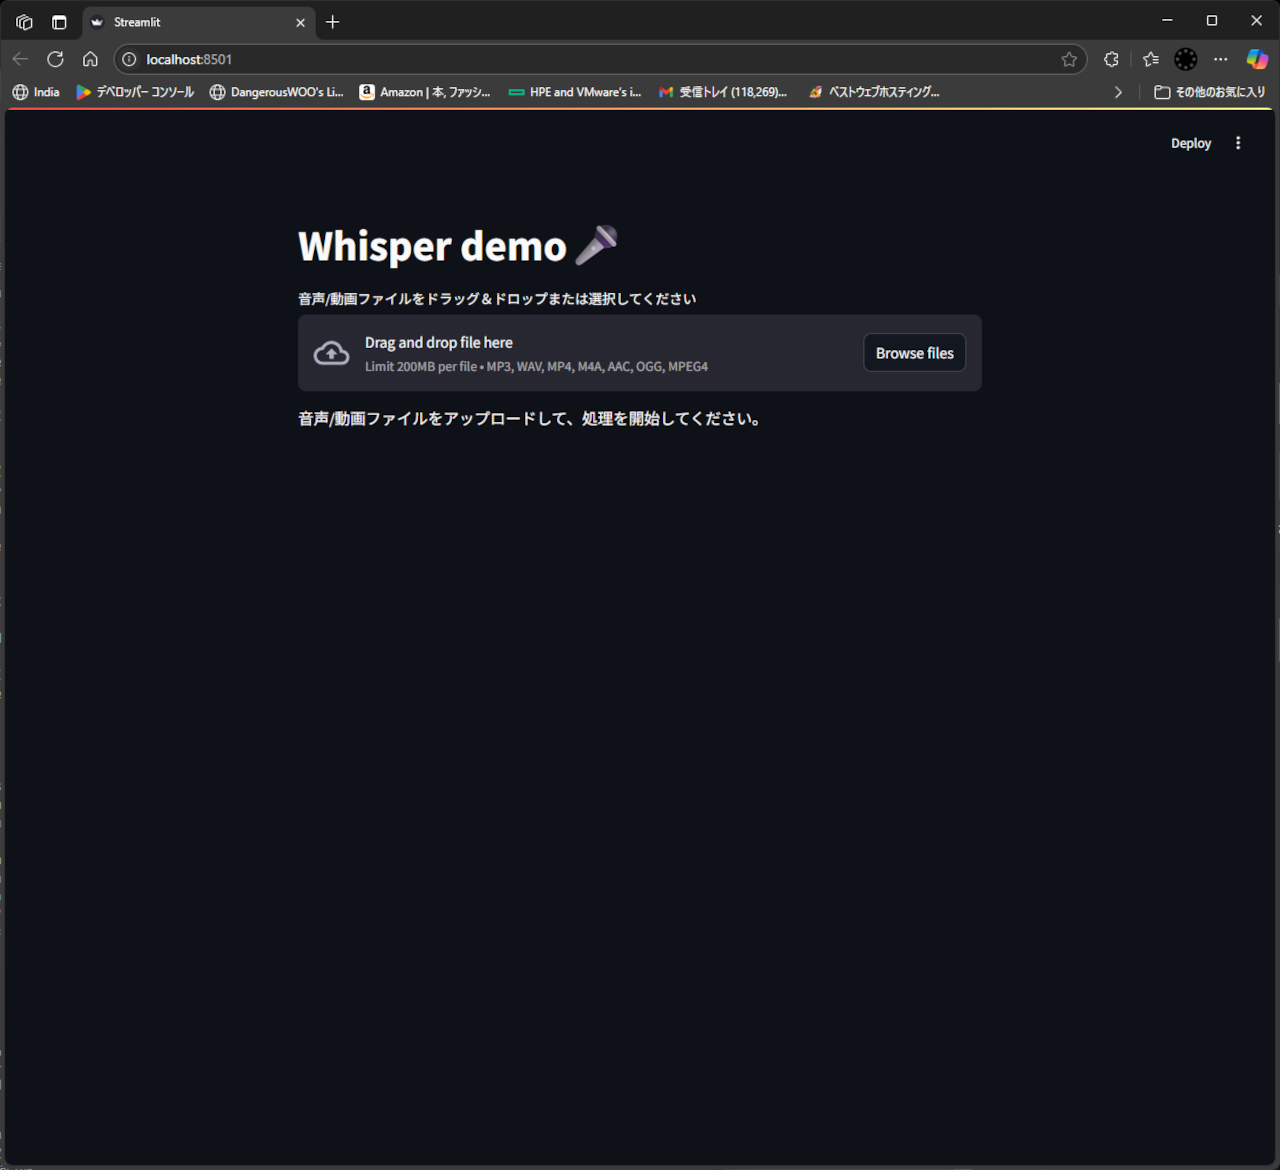Minimize the browser window

1167,20
